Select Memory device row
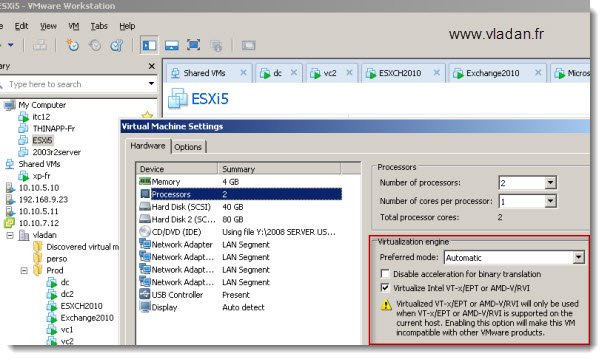 [239, 181]
